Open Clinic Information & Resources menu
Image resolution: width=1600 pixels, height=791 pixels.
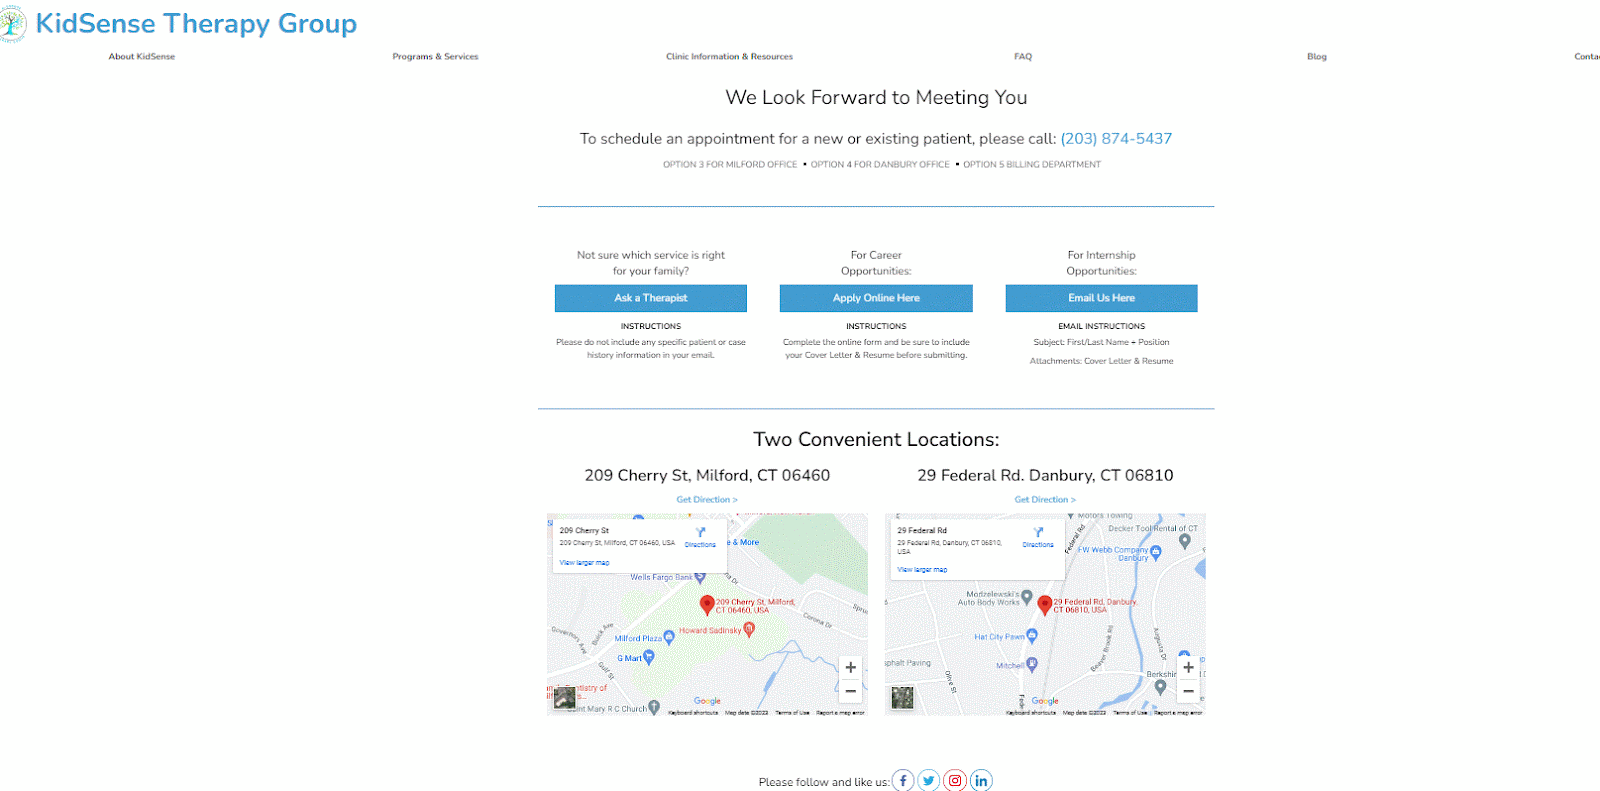(729, 57)
